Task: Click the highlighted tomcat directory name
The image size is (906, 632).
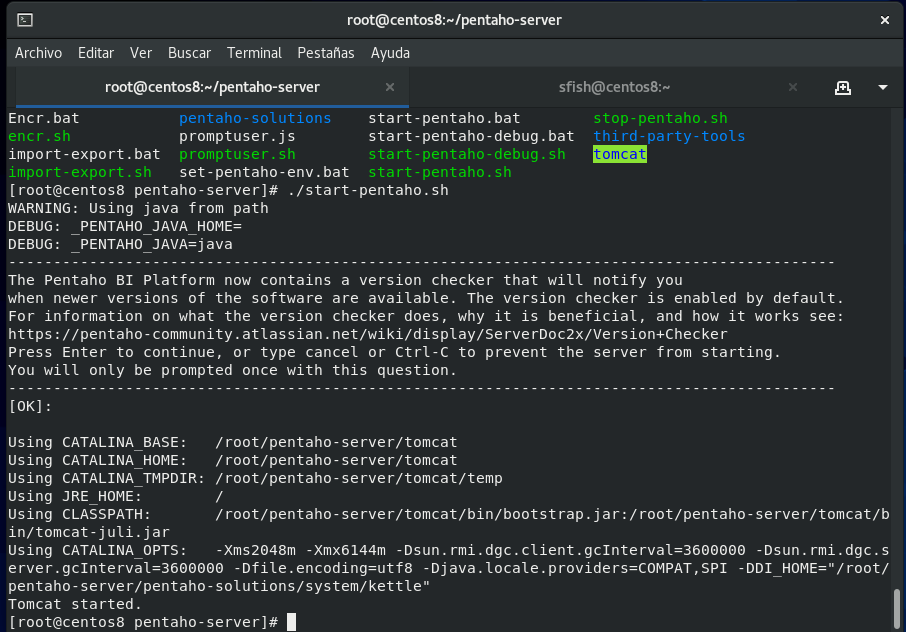Action: (x=619, y=154)
